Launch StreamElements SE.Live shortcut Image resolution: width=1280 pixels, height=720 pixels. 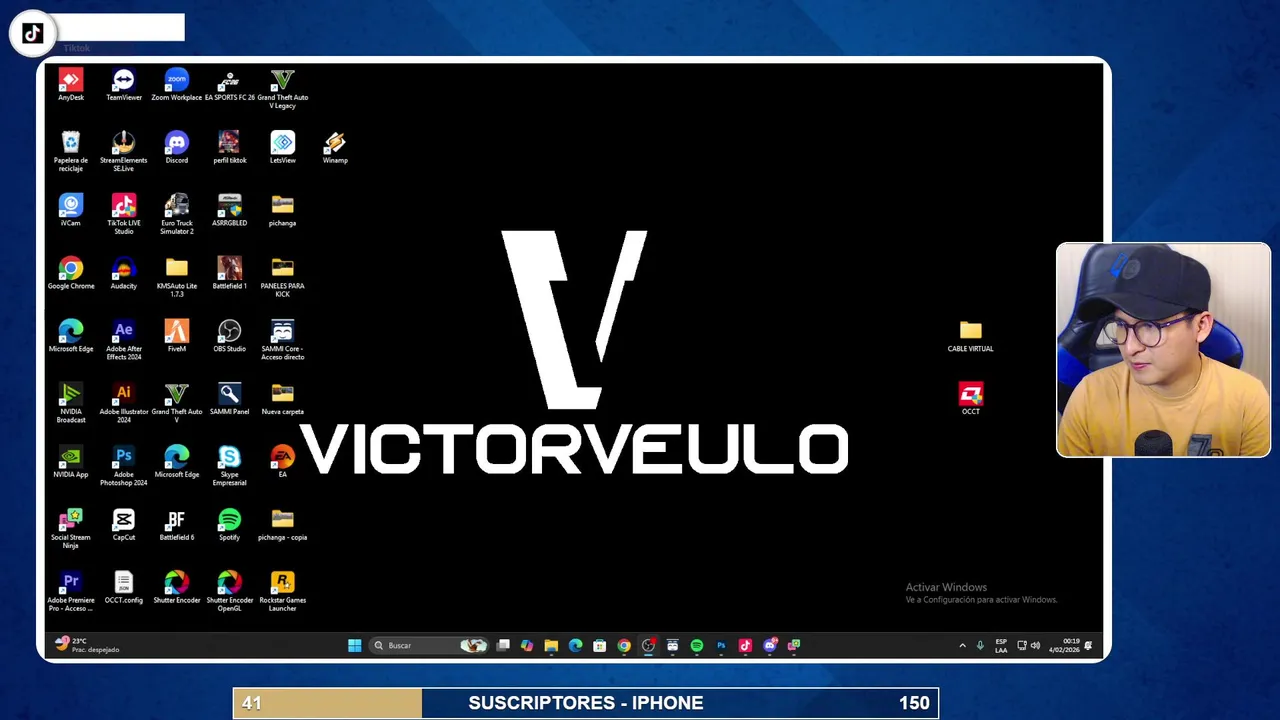(124, 151)
